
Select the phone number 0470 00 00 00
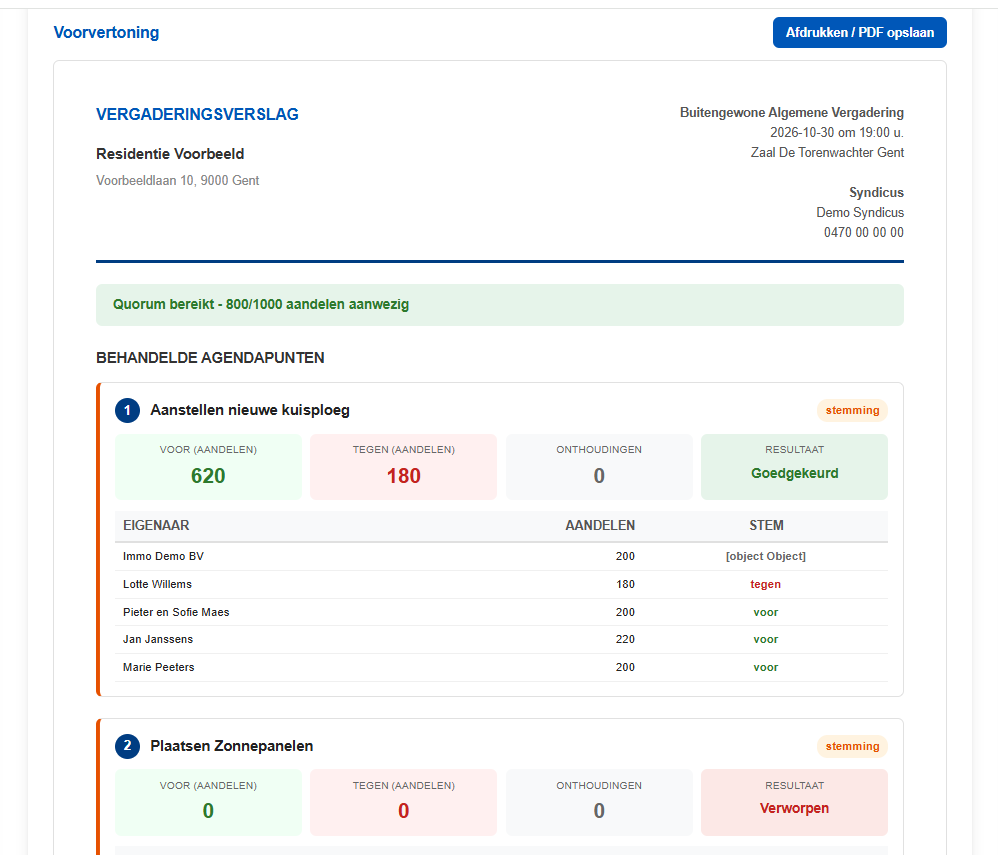pyautogui.click(x=864, y=232)
